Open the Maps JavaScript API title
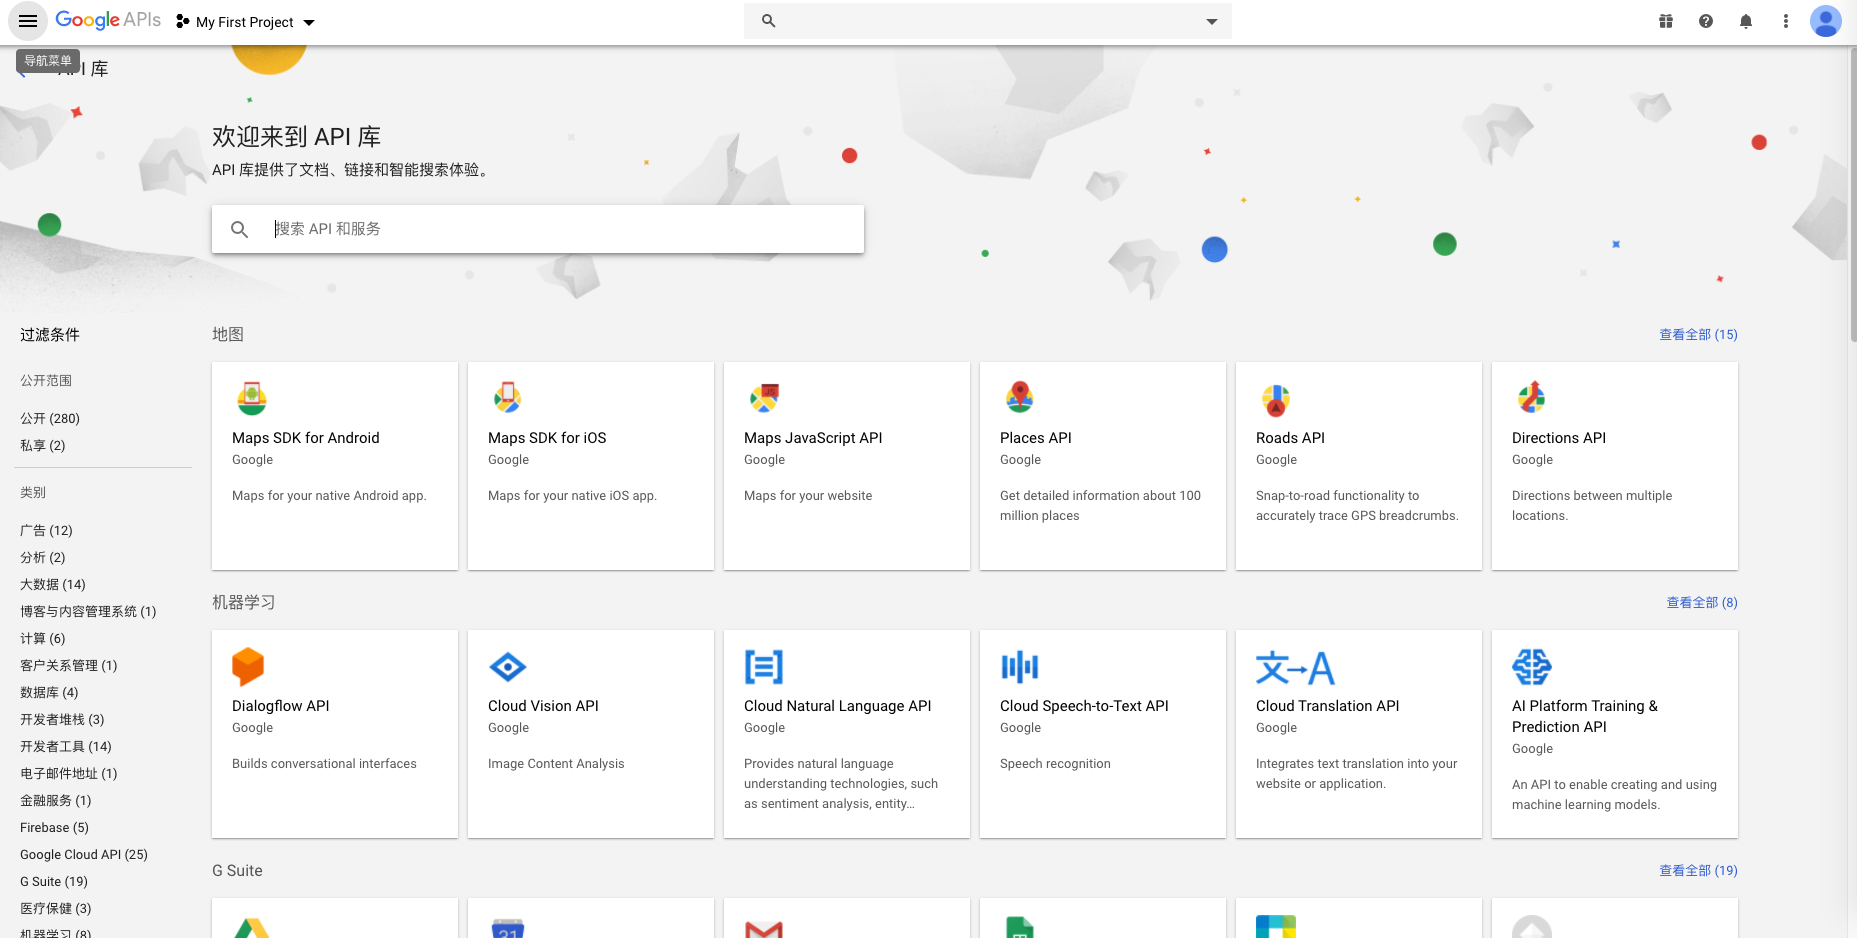The image size is (1857, 938). tap(813, 438)
